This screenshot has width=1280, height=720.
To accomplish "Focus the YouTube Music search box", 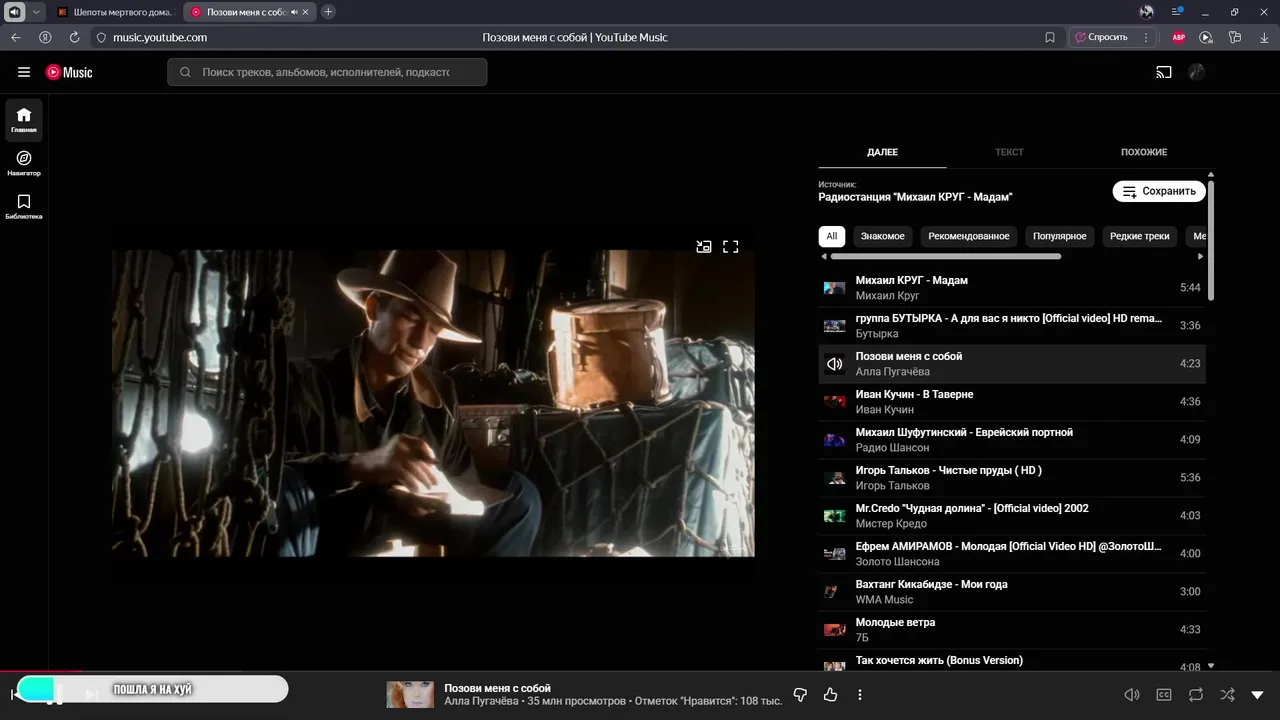I will point(327,72).
